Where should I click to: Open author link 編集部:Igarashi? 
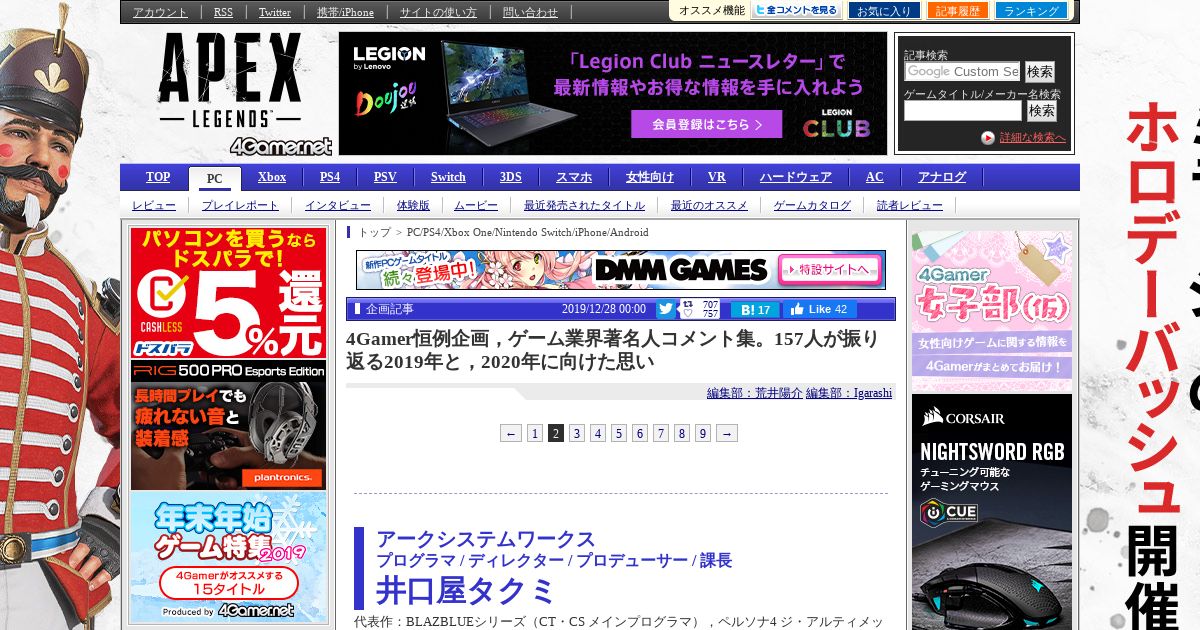pyautogui.click(x=849, y=393)
